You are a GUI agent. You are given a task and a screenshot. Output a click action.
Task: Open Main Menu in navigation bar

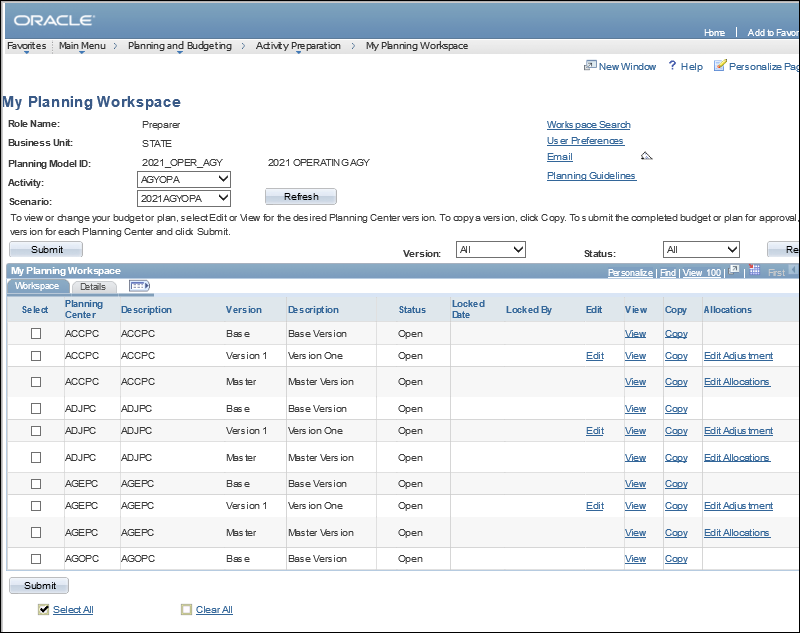(x=82, y=46)
